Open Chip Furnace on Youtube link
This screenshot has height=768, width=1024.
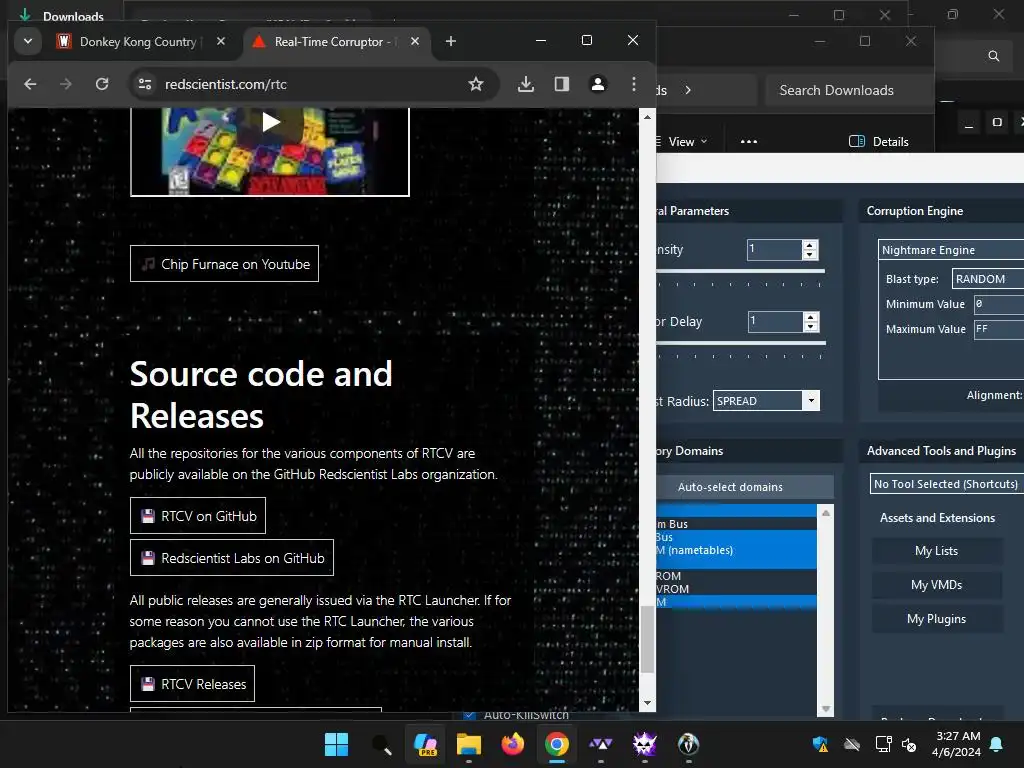224,264
